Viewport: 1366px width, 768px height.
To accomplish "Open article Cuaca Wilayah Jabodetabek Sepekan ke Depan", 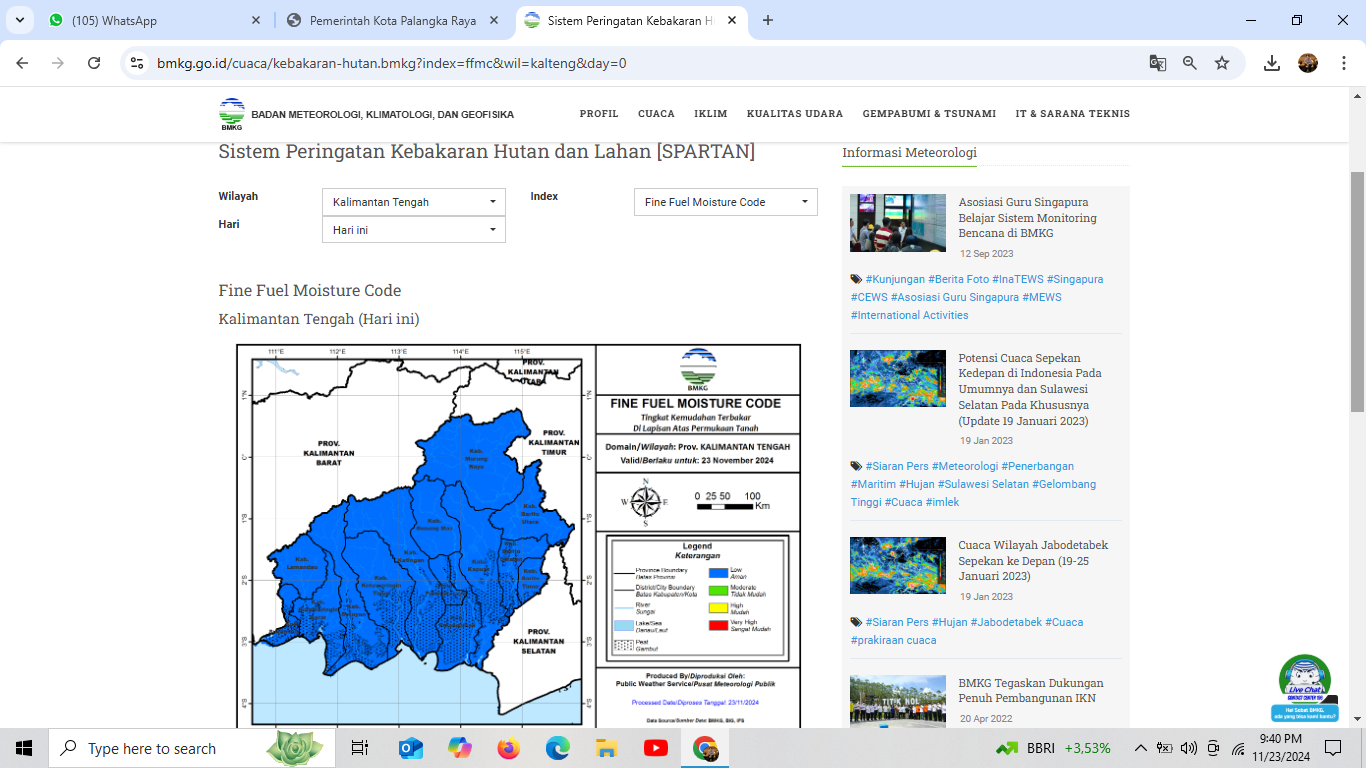I will tap(1033, 561).
